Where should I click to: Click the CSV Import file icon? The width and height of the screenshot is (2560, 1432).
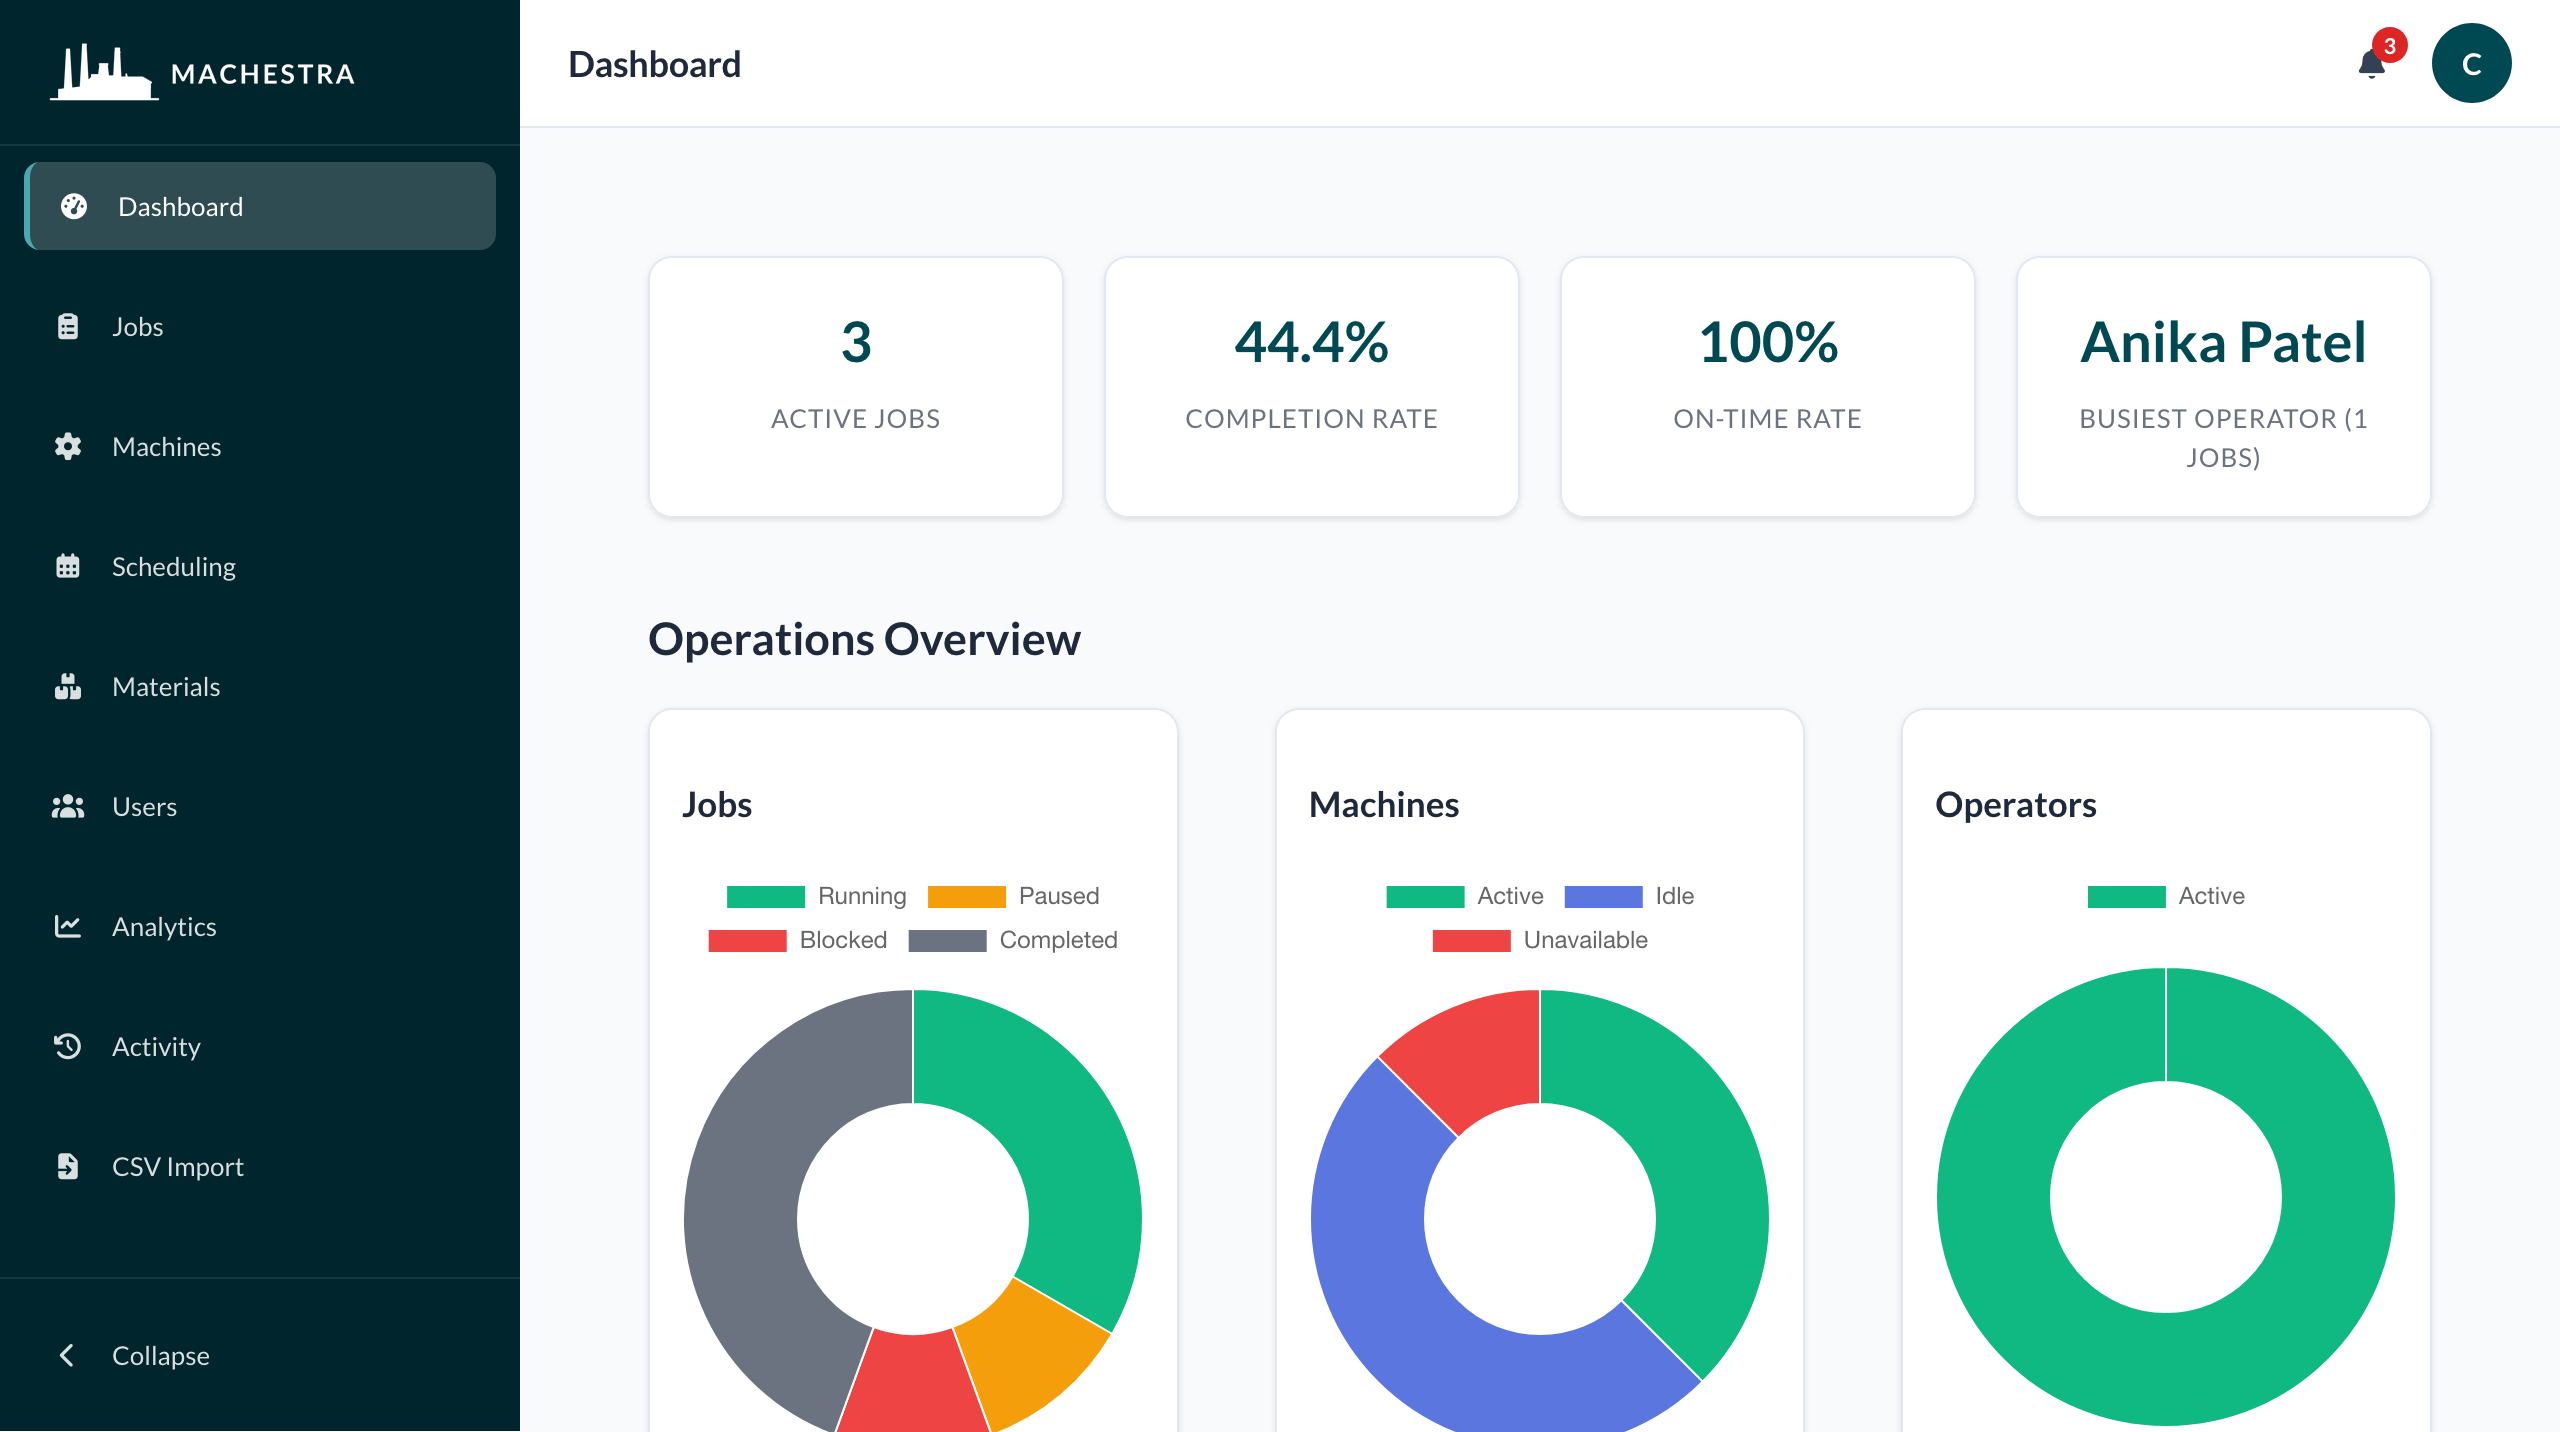tap(67, 1166)
